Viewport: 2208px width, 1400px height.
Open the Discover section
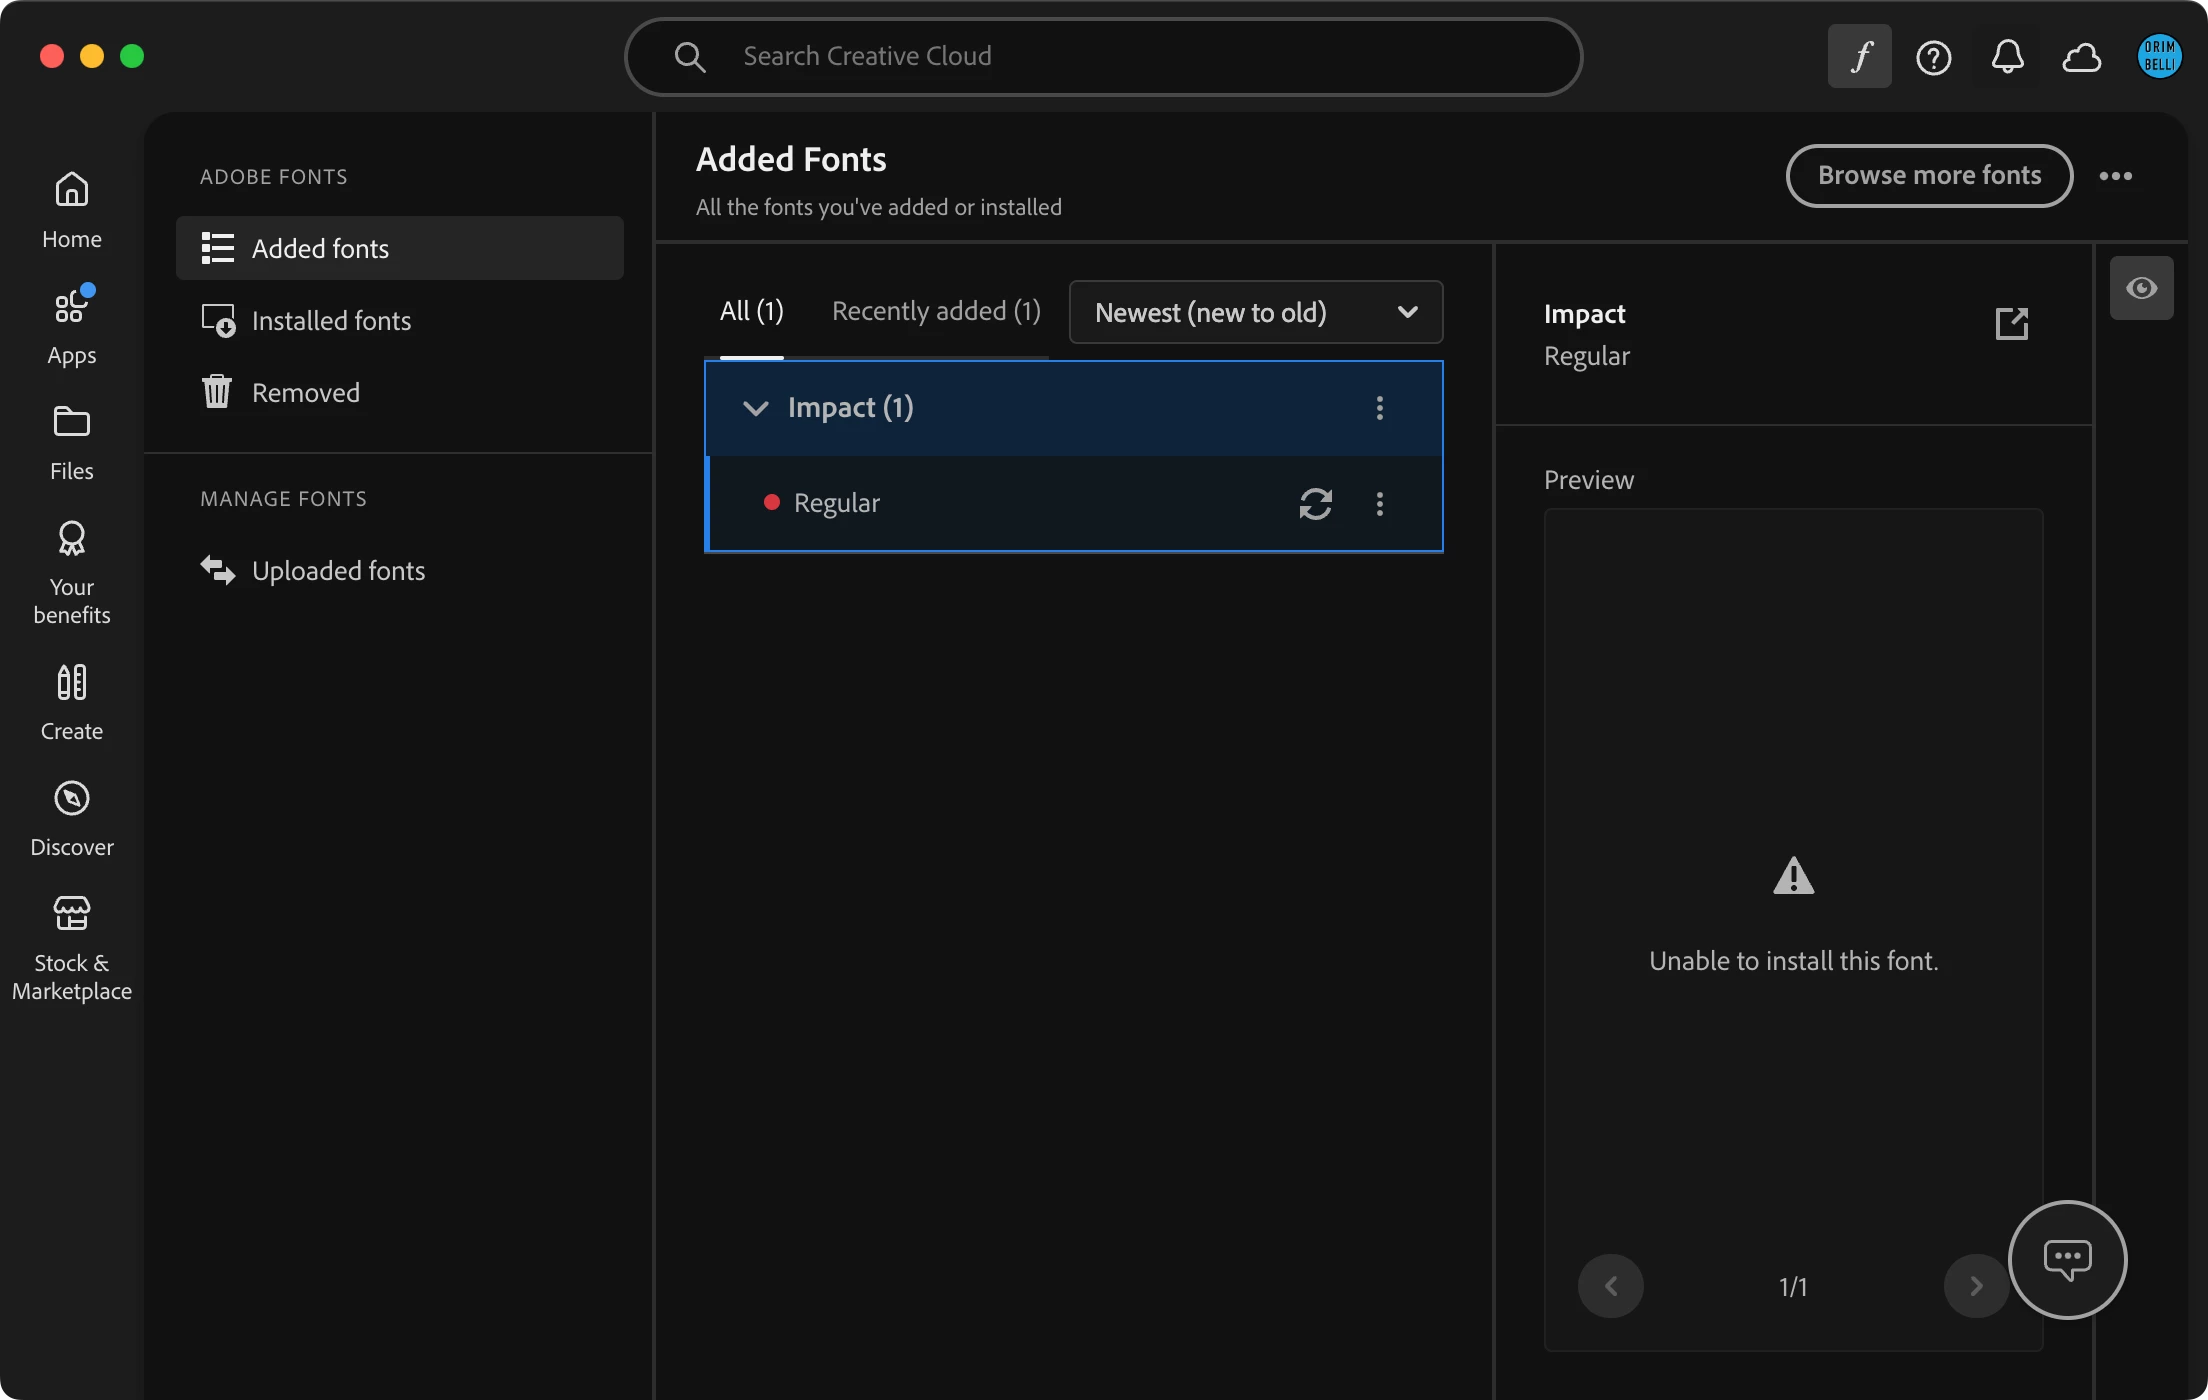[x=72, y=818]
